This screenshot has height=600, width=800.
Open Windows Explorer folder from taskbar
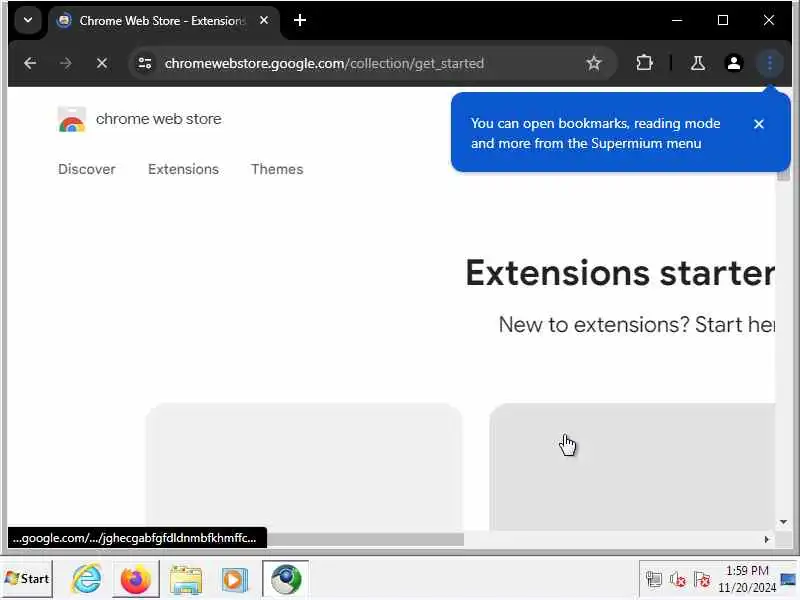[x=186, y=580]
